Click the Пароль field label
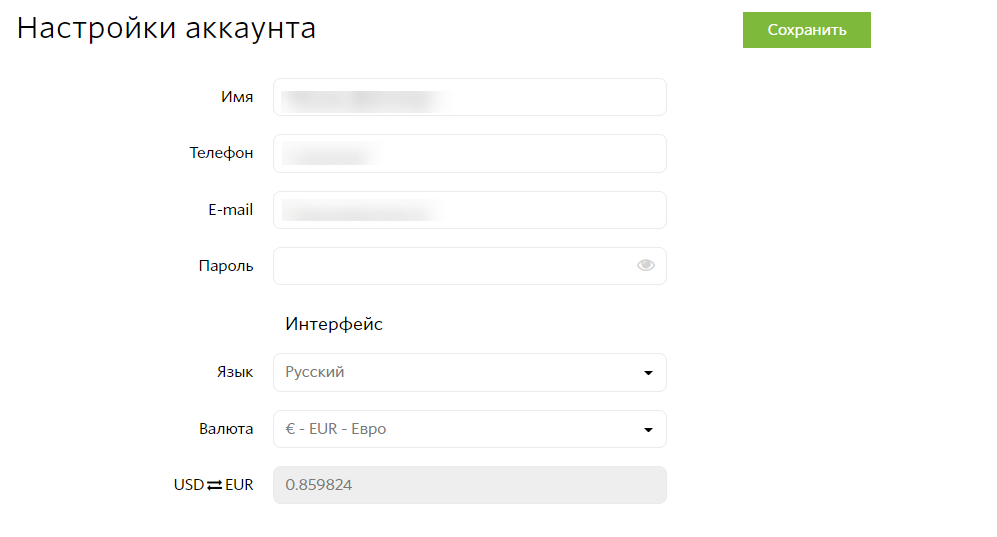Screen dimensions: 997x537 pyautogui.click(x=226, y=266)
